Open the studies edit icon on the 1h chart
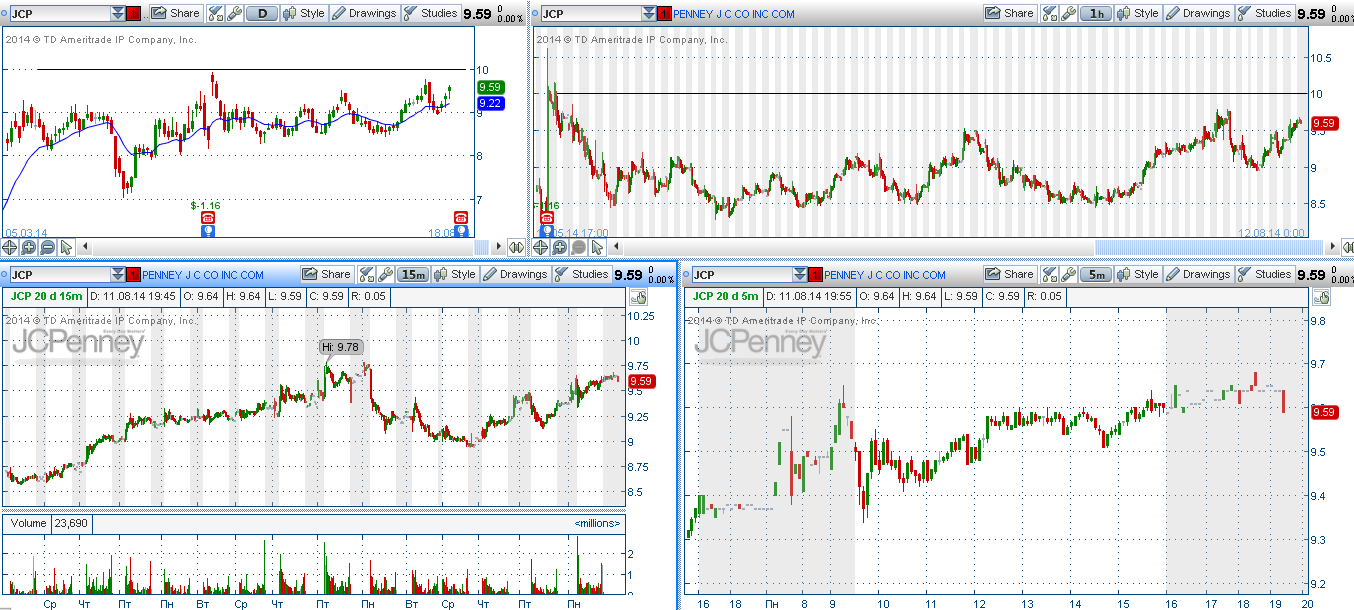Screen dimensions: 1354x610 pyautogui.click(x=1049, y=14)
